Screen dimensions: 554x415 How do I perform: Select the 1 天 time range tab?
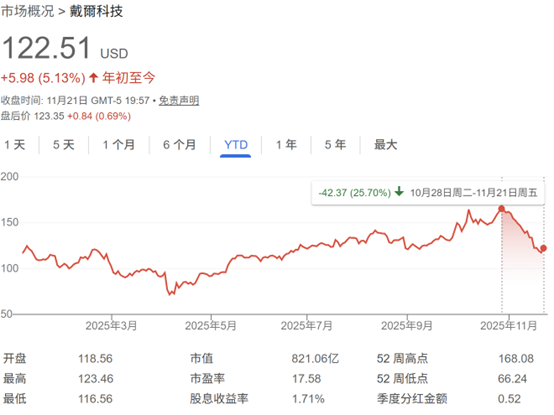click(15, 145)
